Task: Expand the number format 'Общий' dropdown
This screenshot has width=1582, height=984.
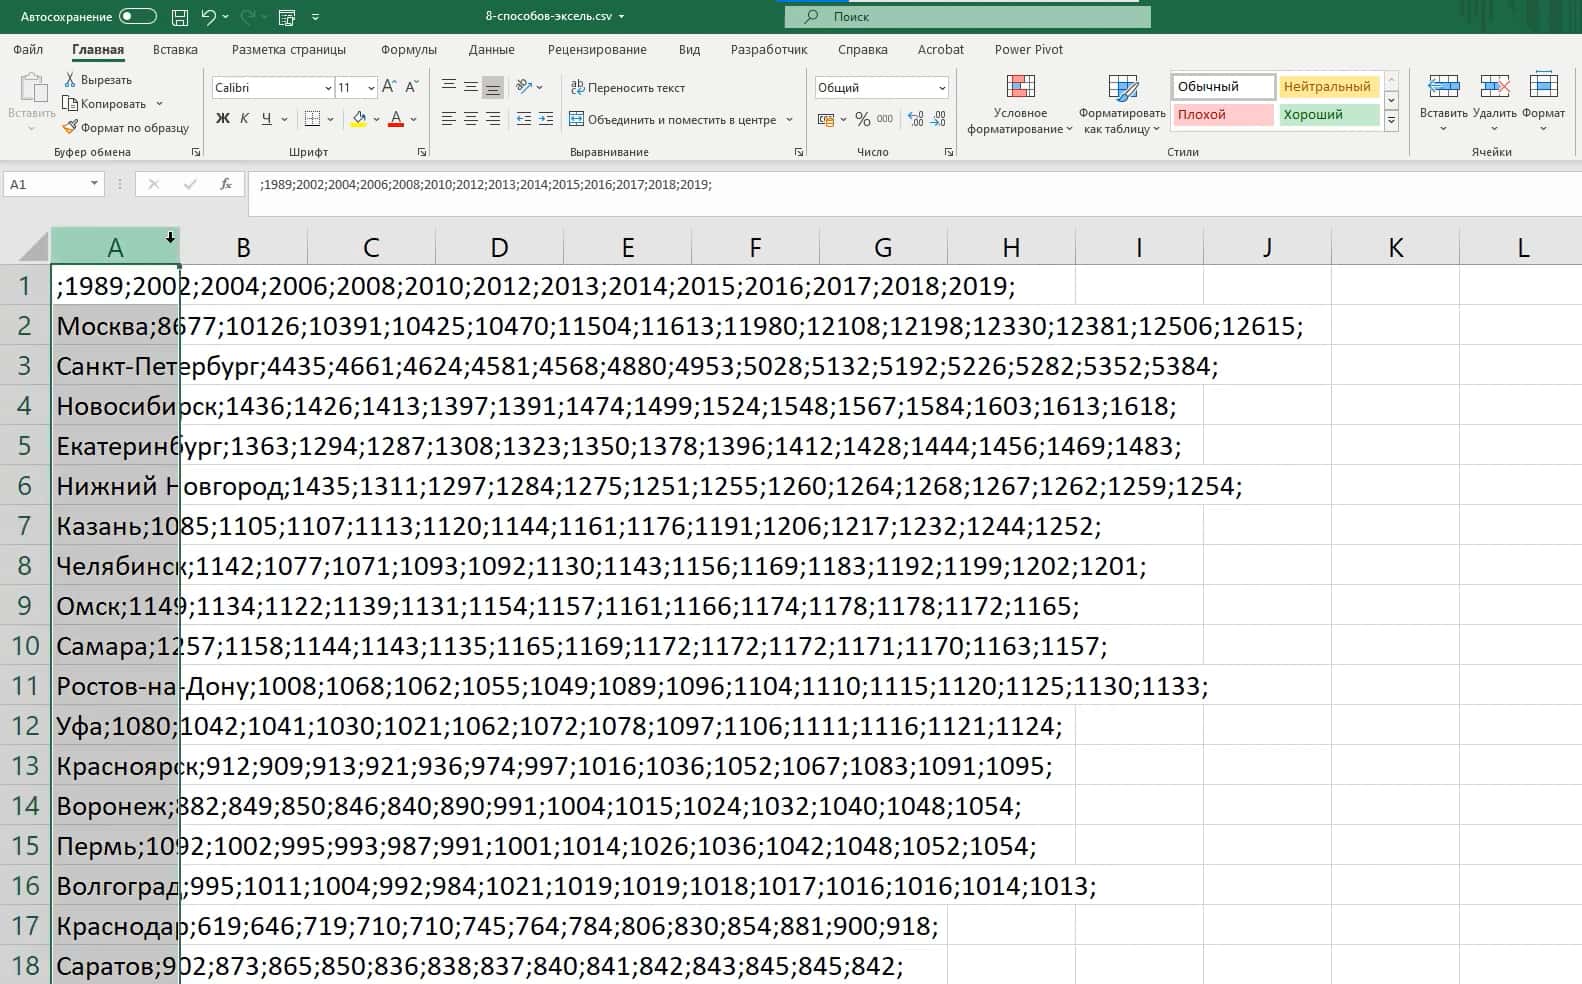Action: [941, 88]
